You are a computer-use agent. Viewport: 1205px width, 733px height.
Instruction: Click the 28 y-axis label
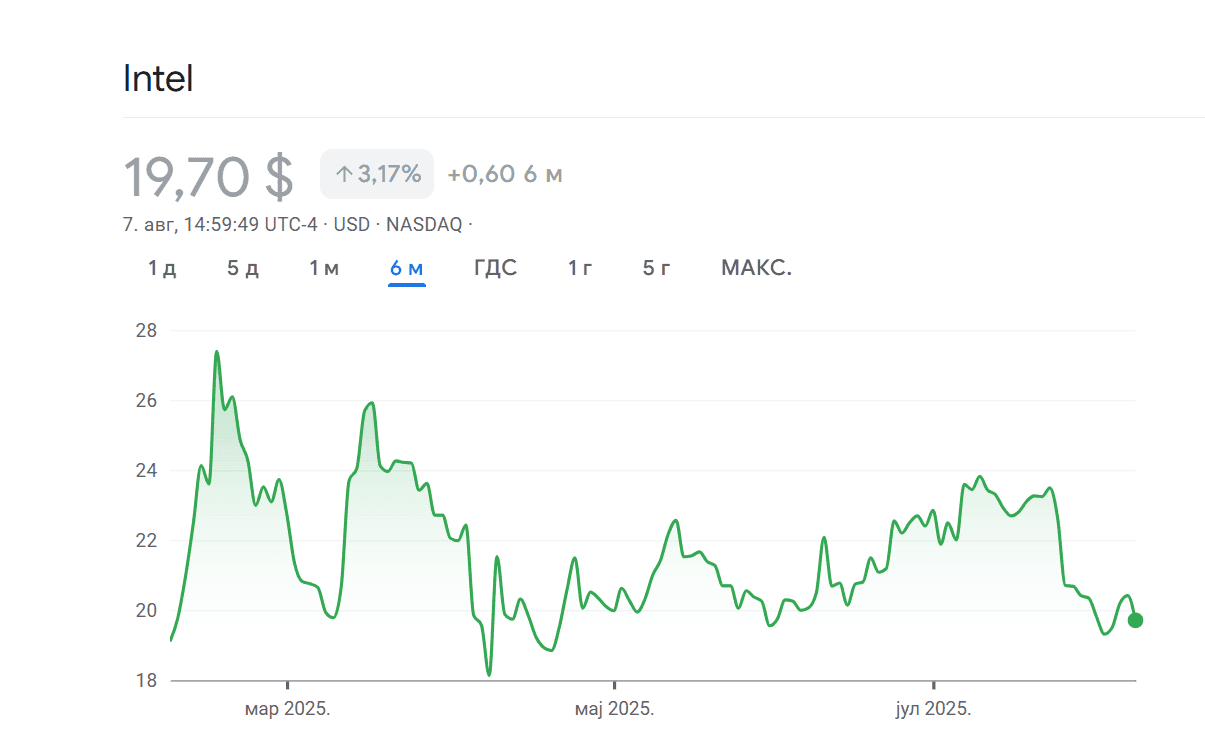146,330
